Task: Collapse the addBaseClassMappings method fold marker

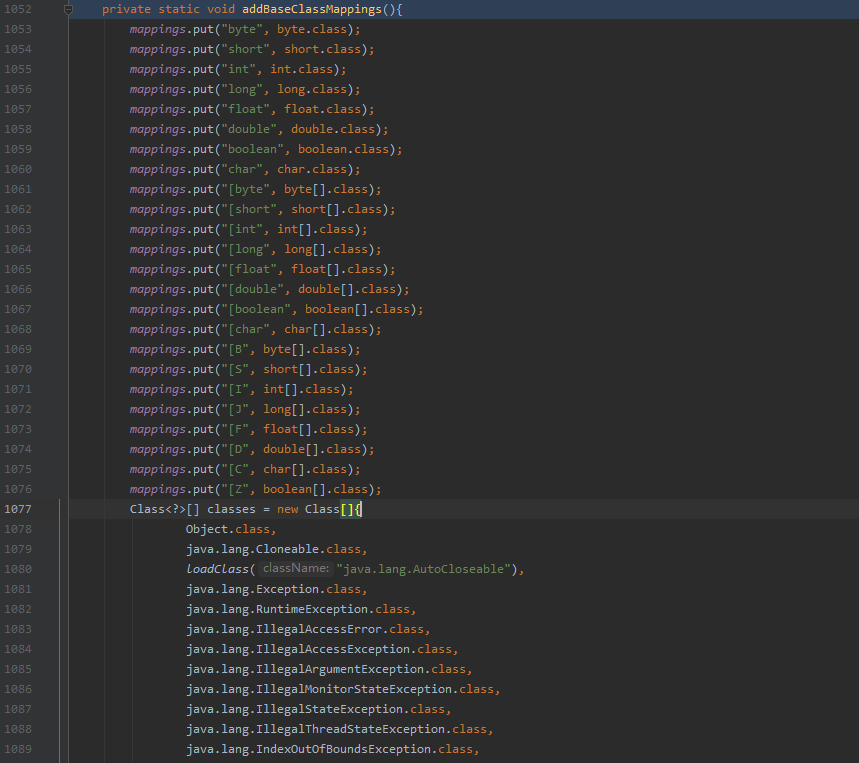Action: click(68, 9)
